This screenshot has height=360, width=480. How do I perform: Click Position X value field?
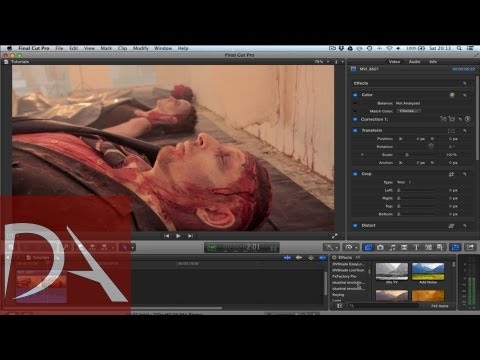[420, 139]
